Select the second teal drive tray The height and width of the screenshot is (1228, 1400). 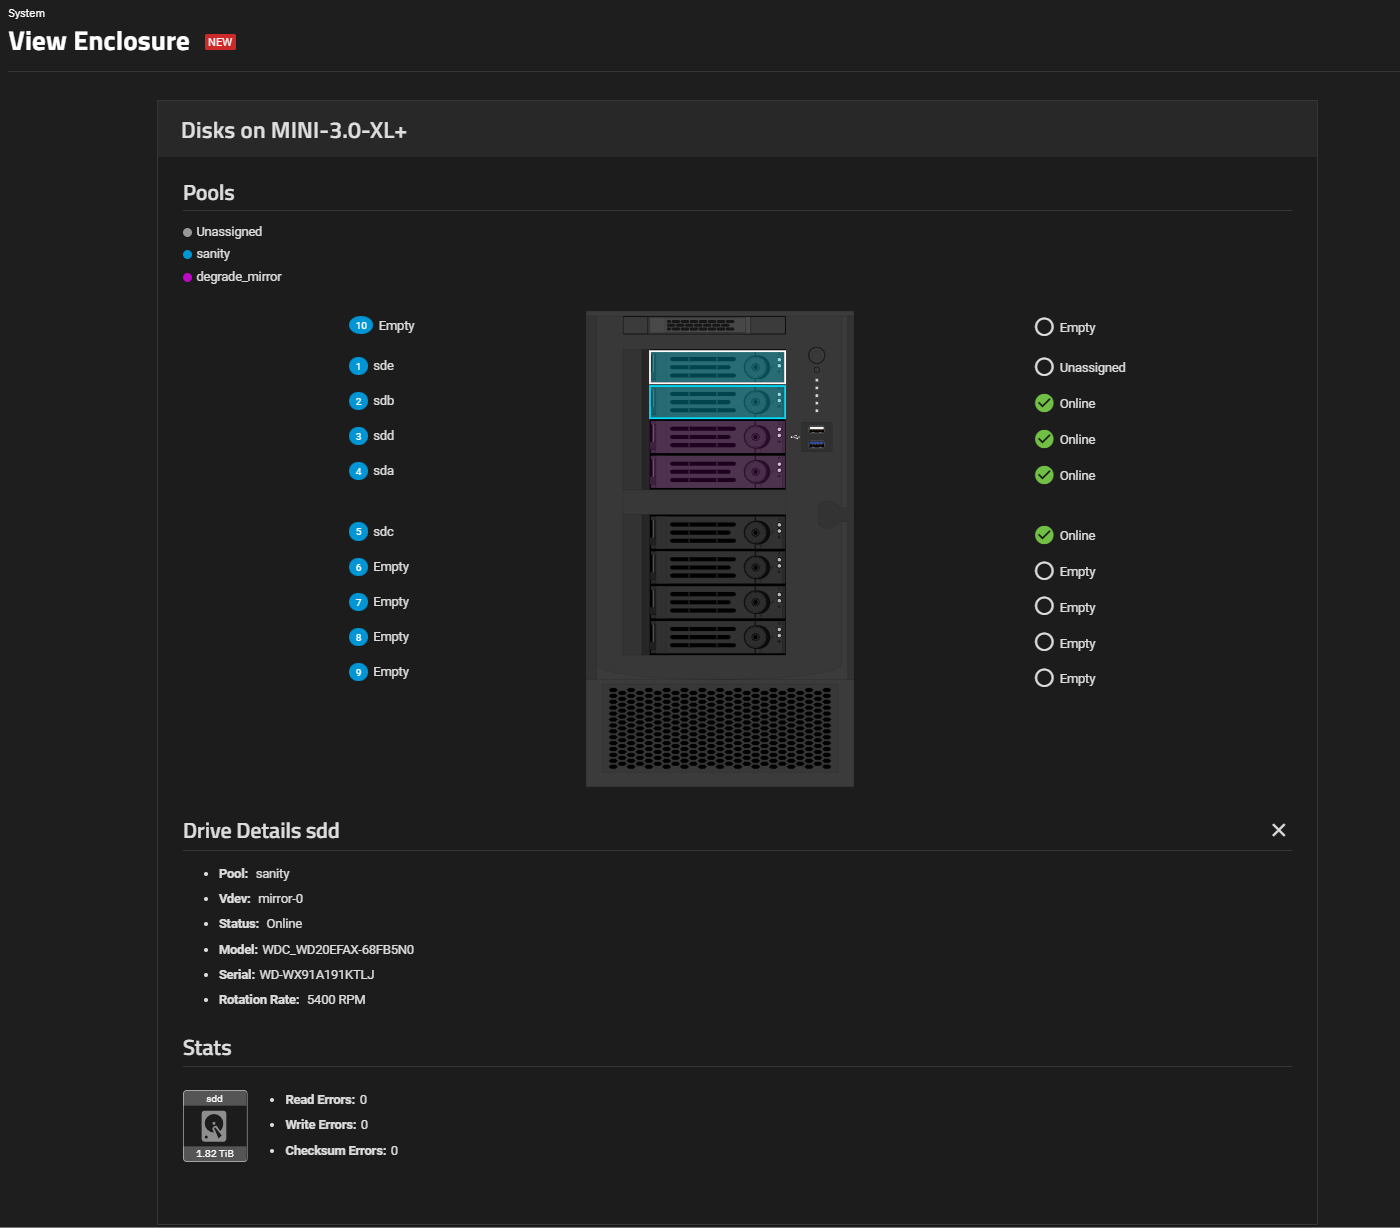coord(717,402)
